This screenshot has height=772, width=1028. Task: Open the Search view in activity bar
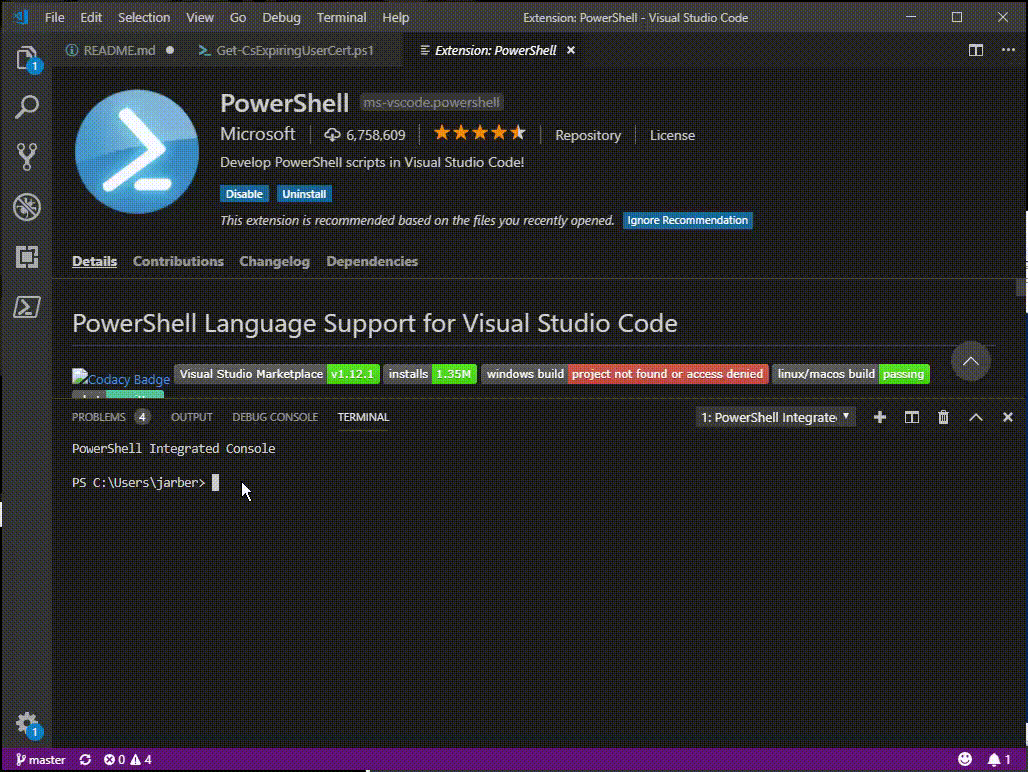point(27,107)
